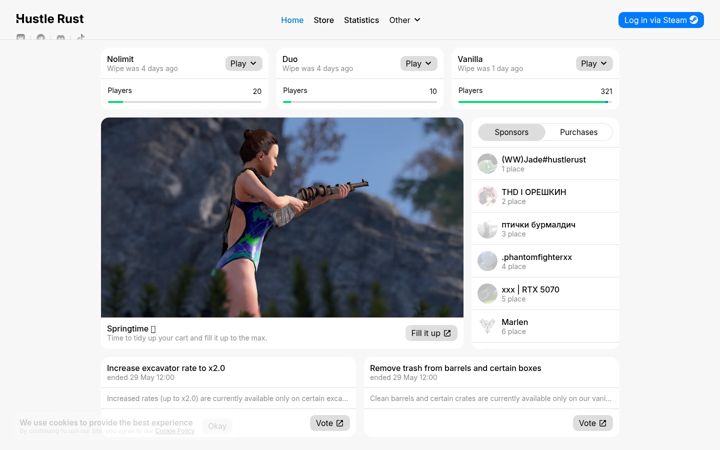Click the Vanilla players progress bar
This screenshot has height=450, width=720.
tap(535, 102)
